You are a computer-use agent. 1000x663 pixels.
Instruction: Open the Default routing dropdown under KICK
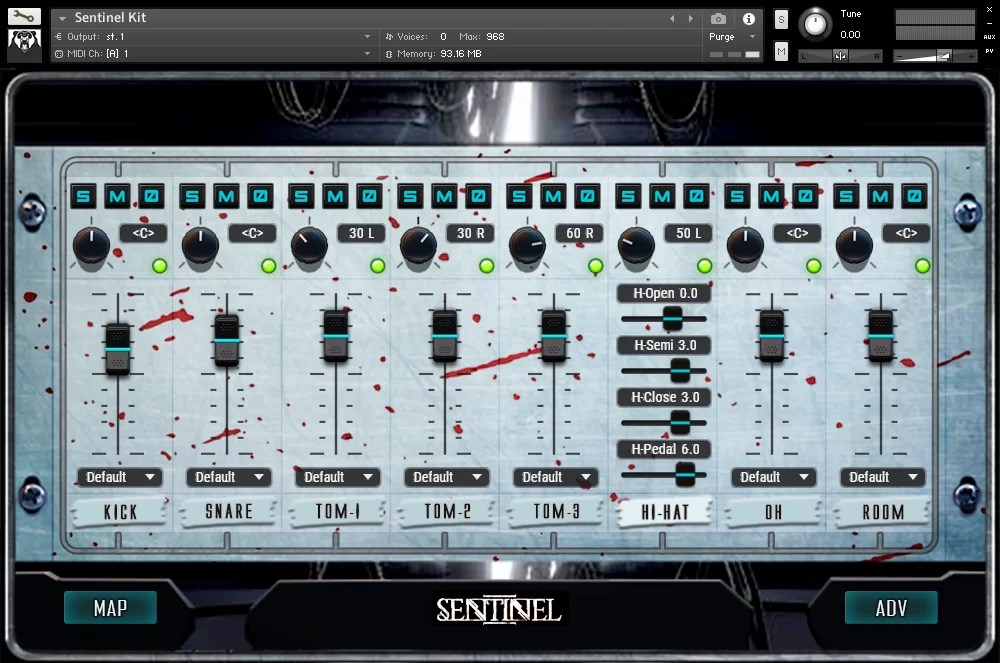click(x=118, y=477)
